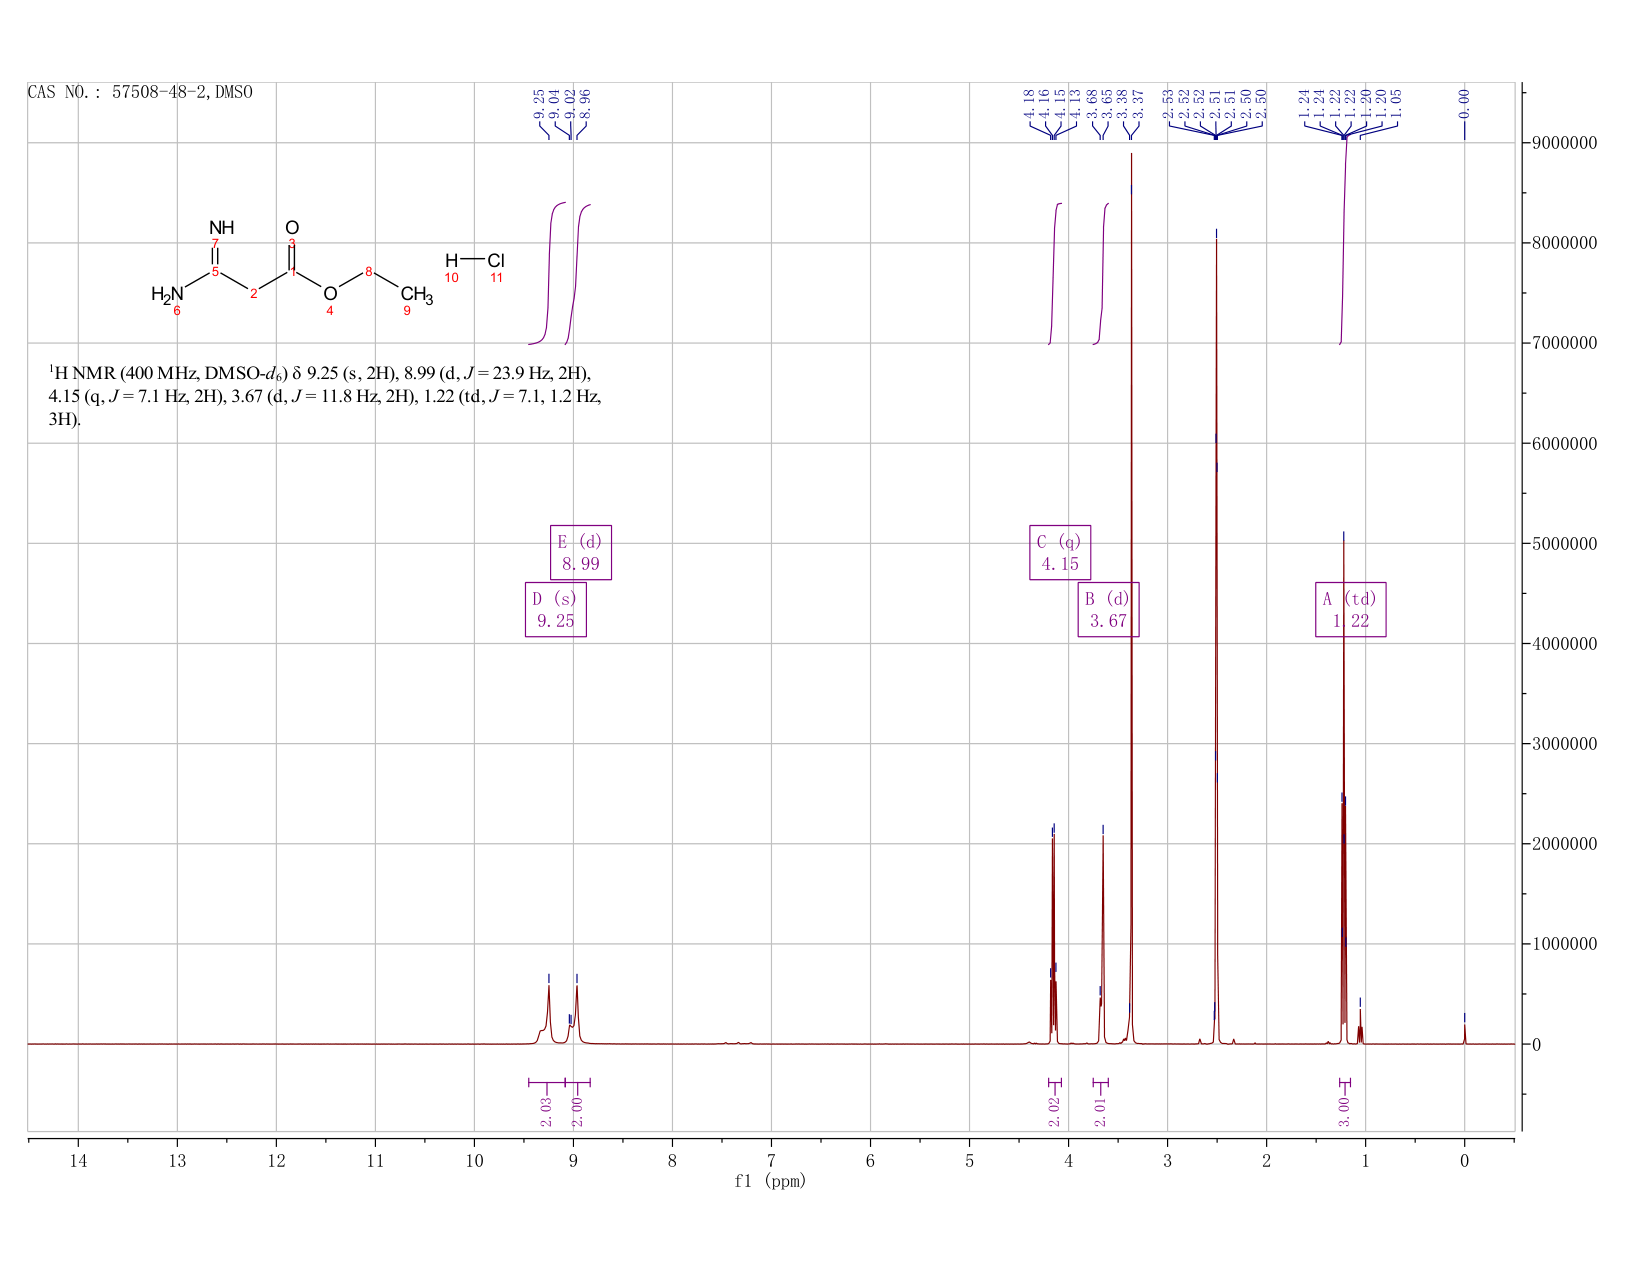Click the carbonyl O atom in structure
The width and height of the screenshot is (1650, 1275).
click(292, 228)
